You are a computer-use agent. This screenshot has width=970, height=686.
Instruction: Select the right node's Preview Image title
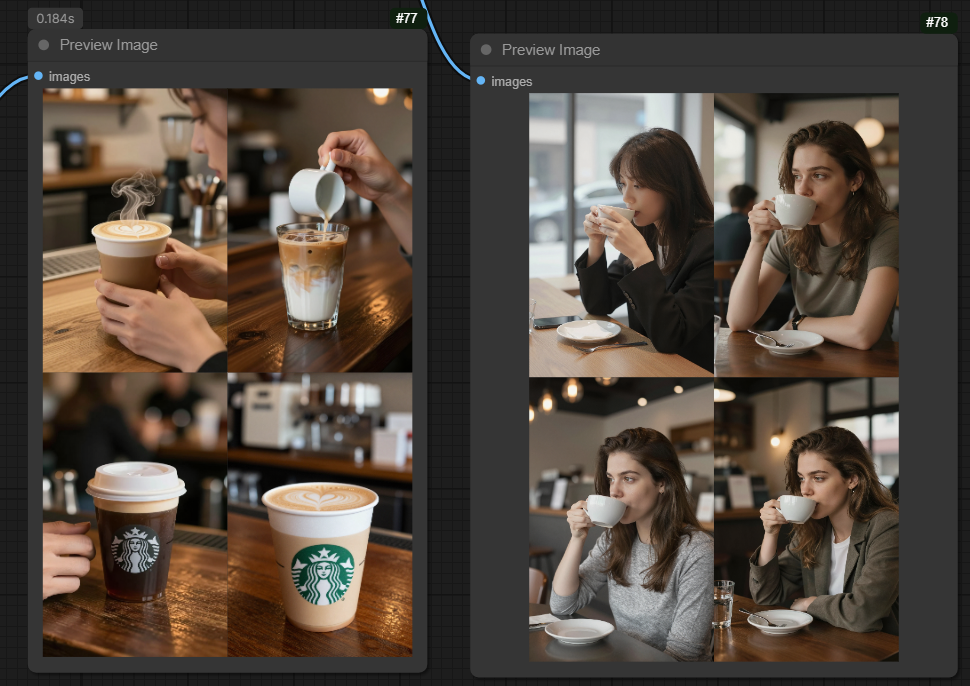[x=550, y=50]
